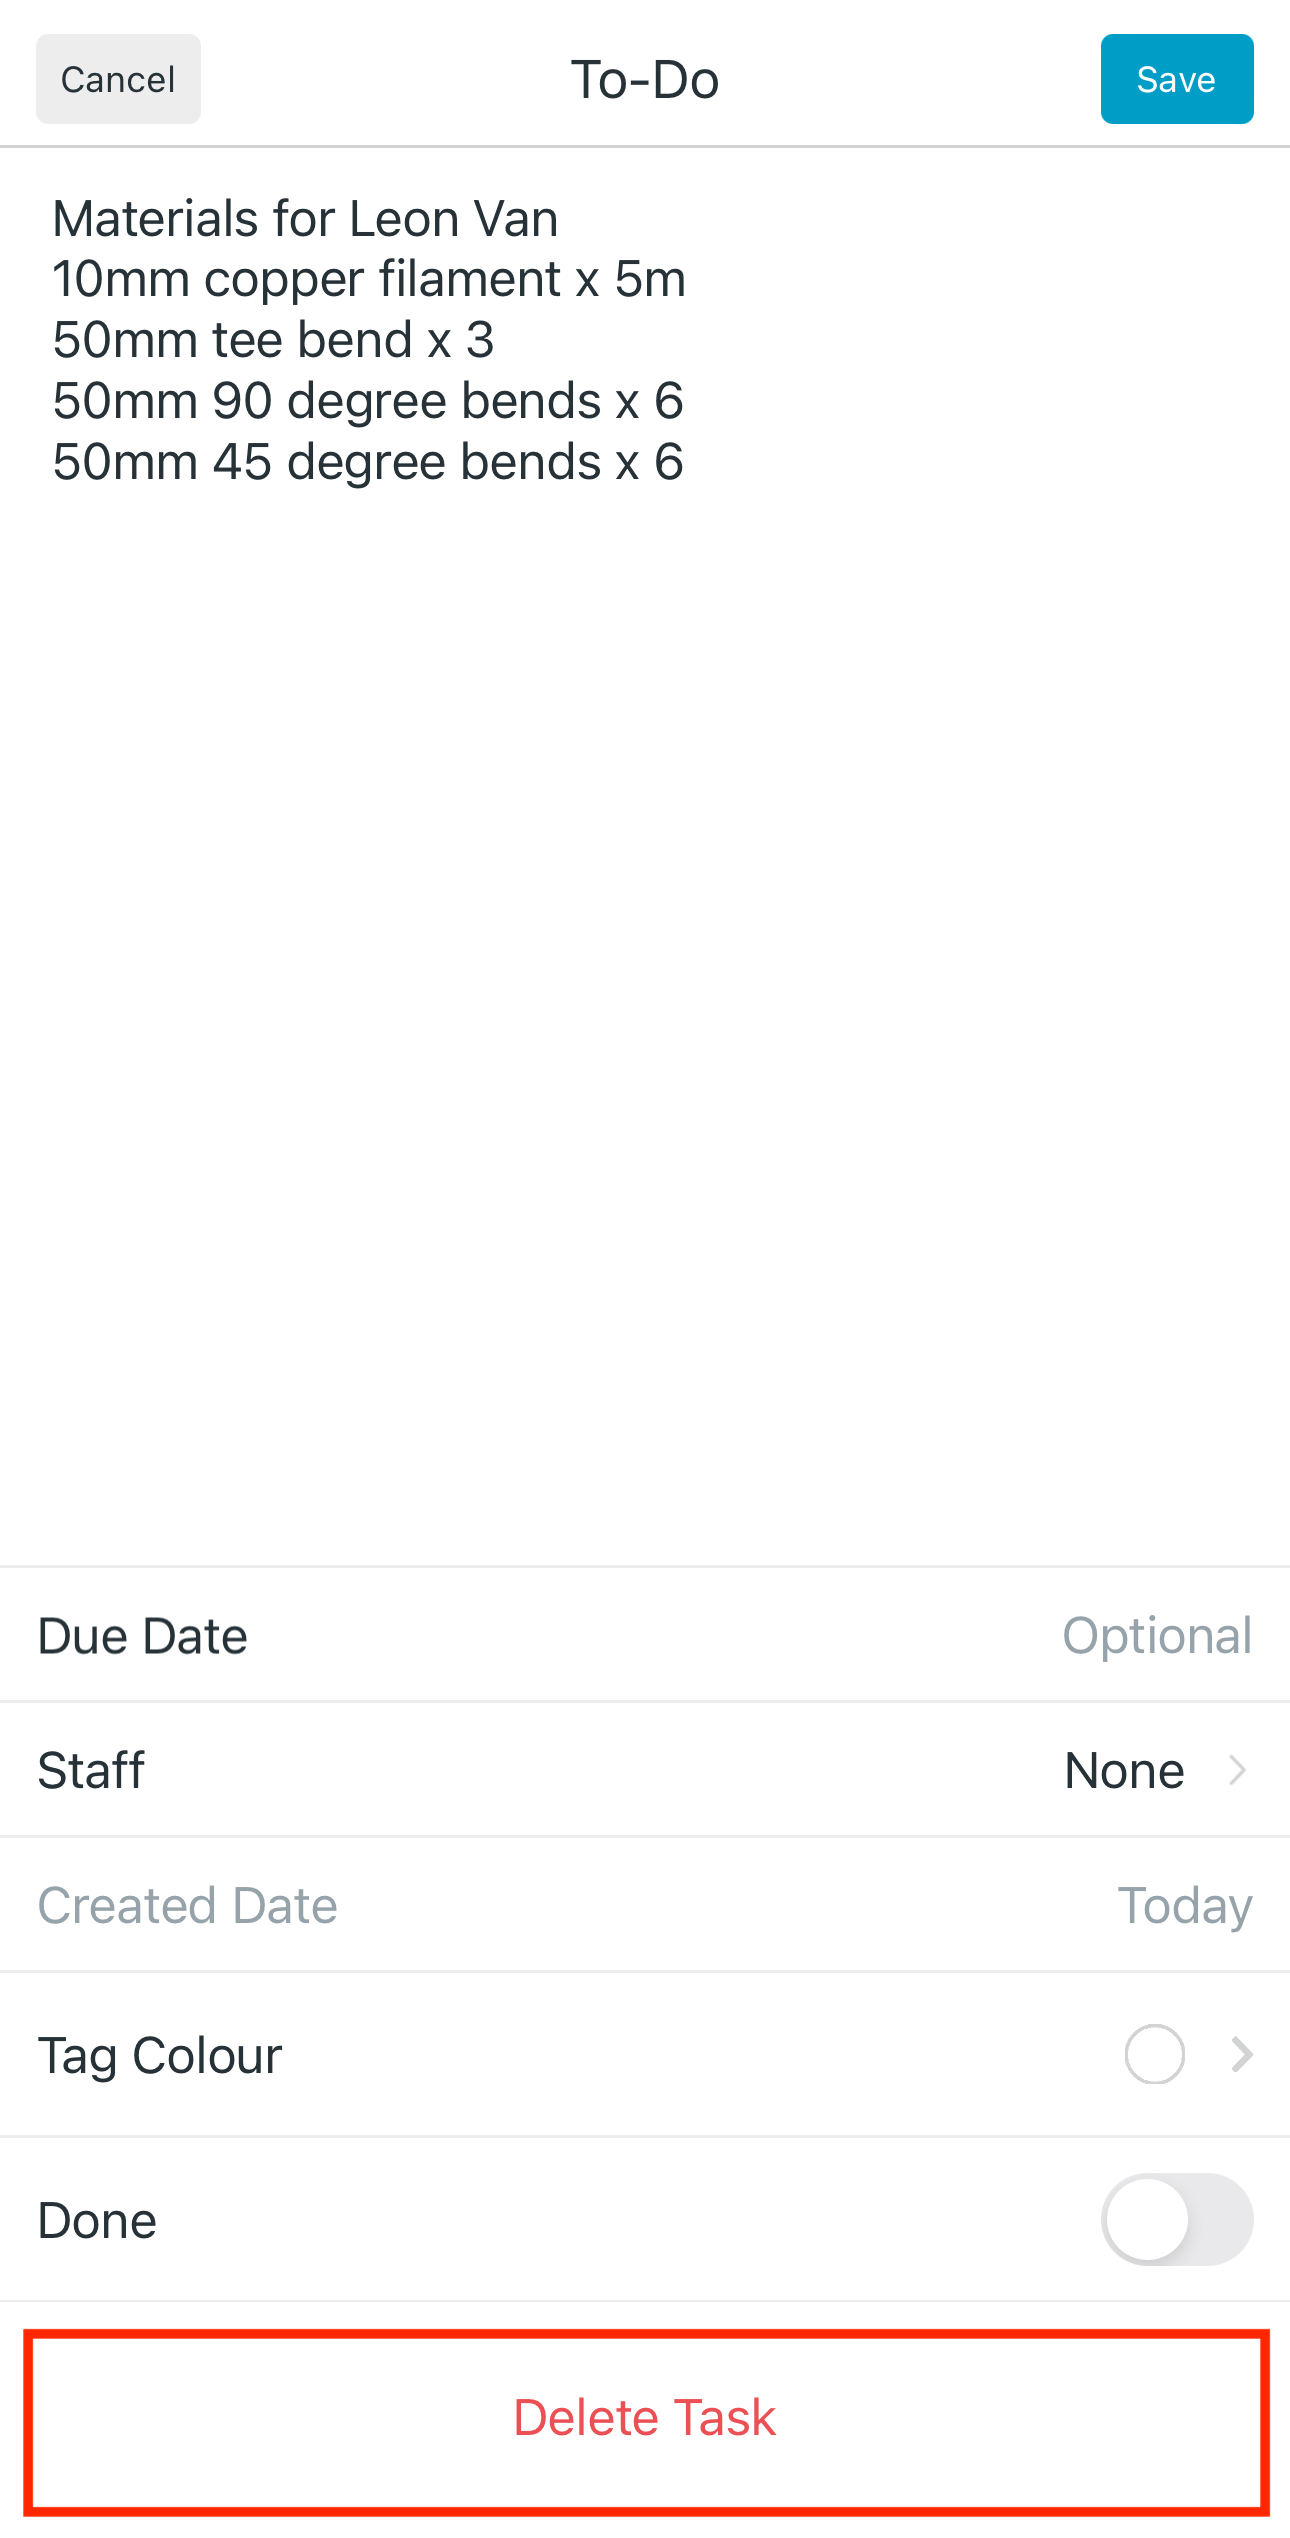Select the empty tag colour circle

point(1154,2055)
